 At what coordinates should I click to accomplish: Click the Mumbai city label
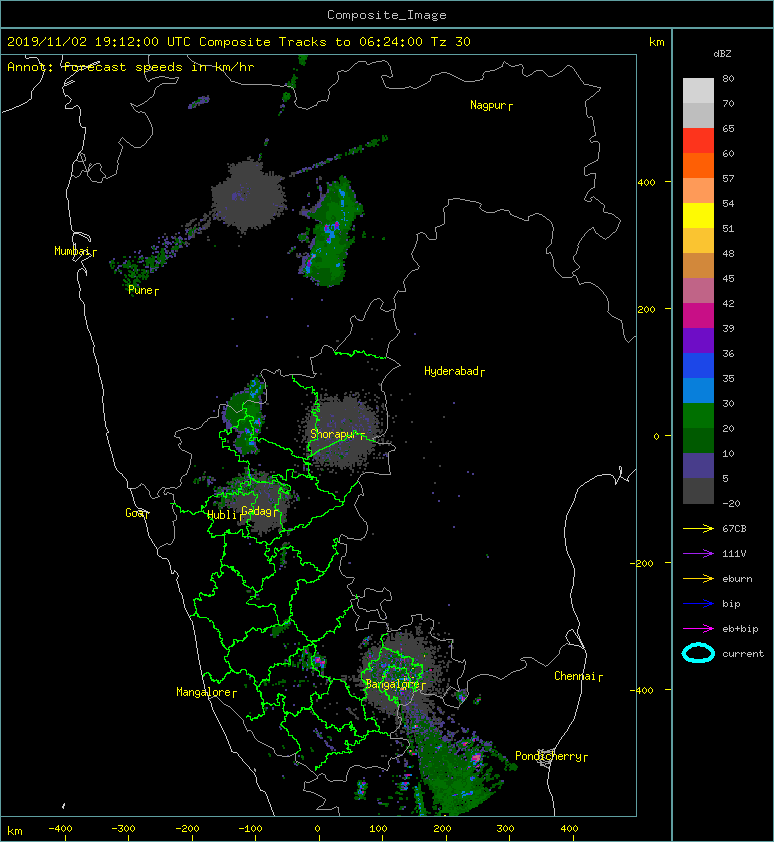click(71, 251)
